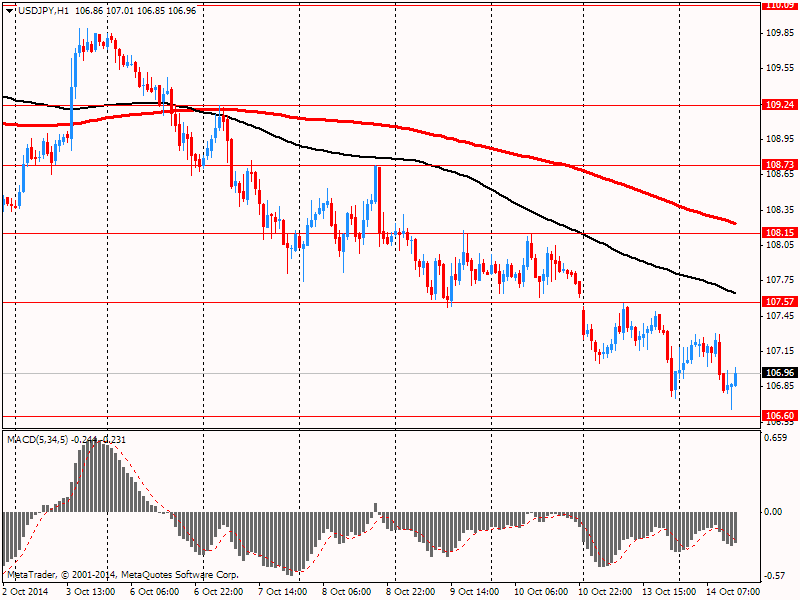Click the MACD(5,34,5) indicator label

click(x=37, y=440)
